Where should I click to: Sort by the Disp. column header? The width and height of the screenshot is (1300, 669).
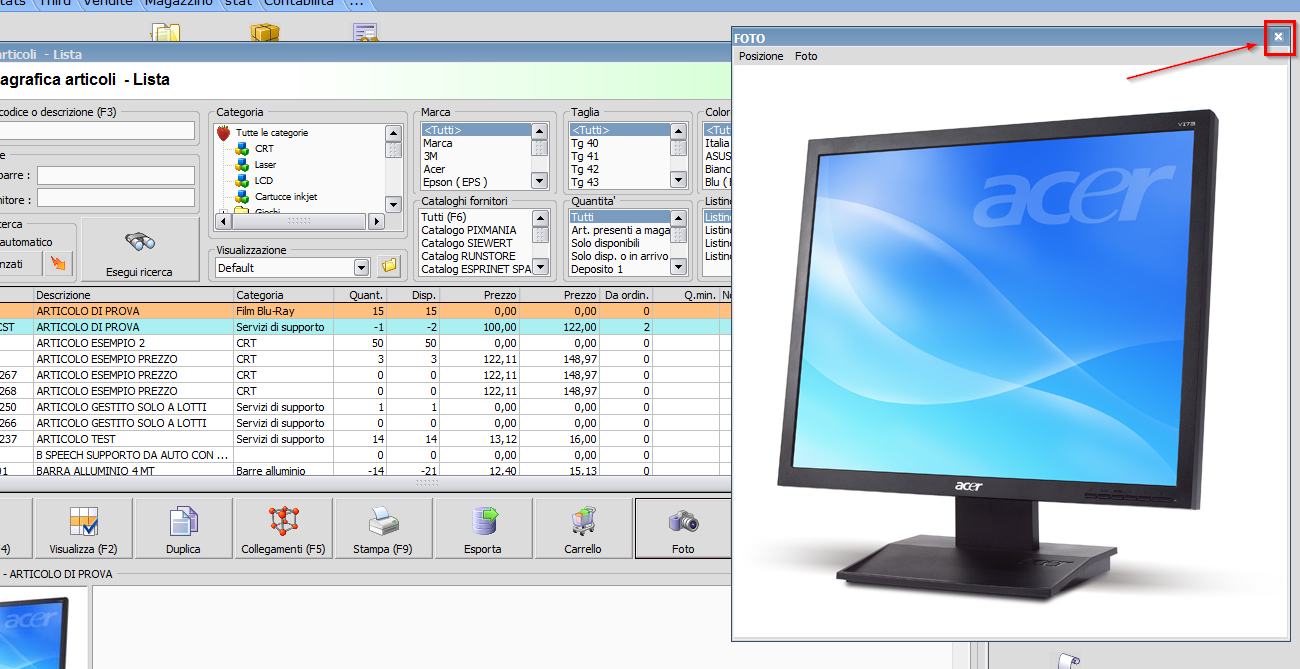pyautogui.click(x=414, y=295)
